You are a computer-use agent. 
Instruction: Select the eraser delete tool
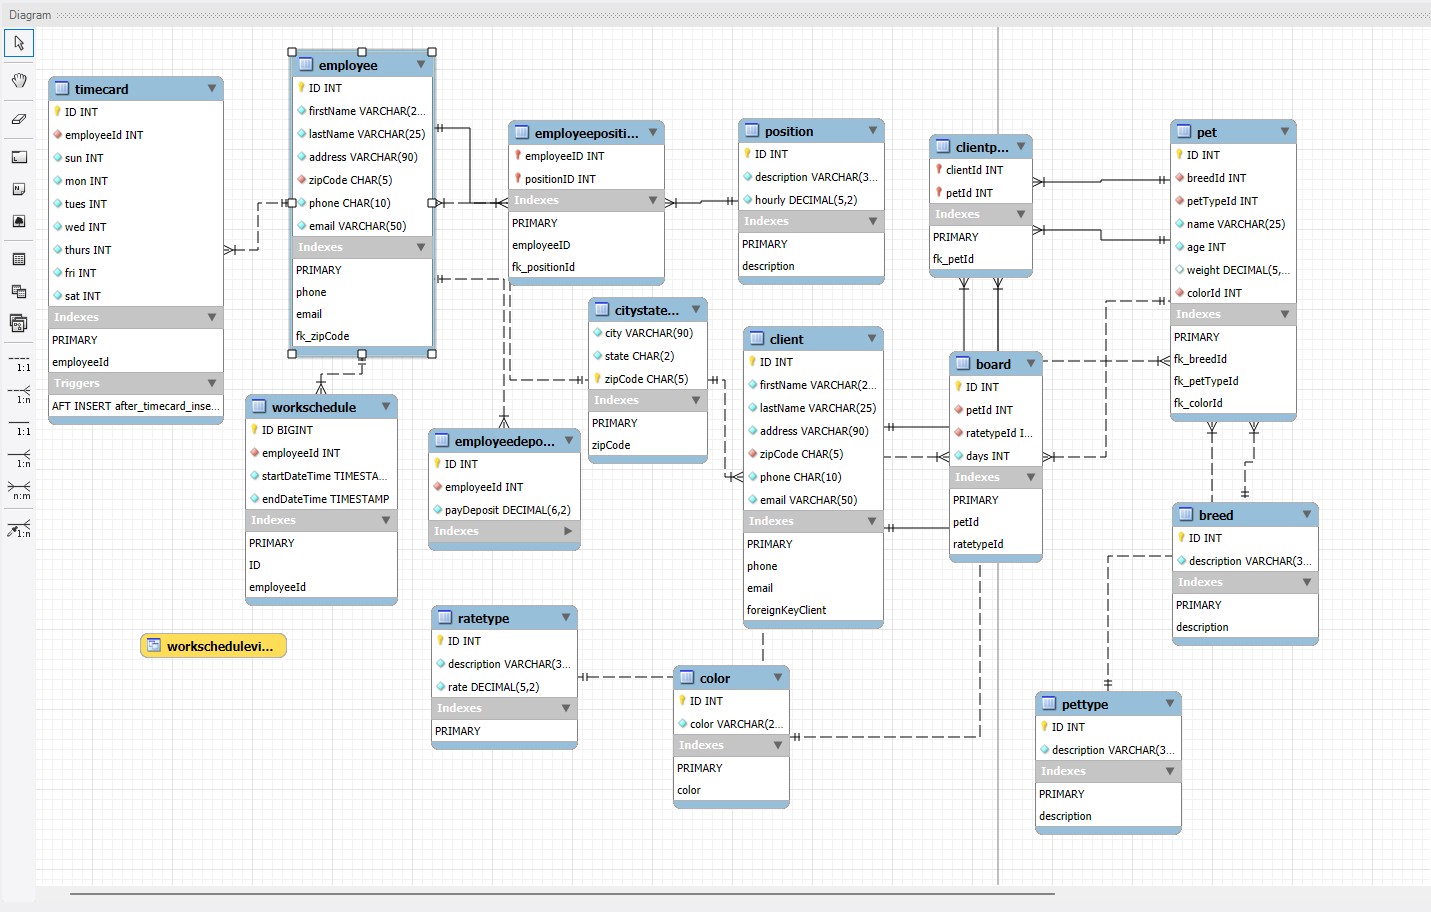18,119
